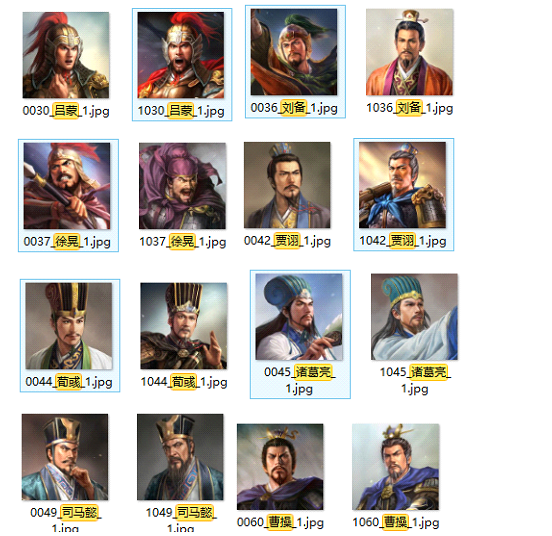Click the filename text 1042_贾诩_1.jpg
This screenshot has width=552, height=536.
tap(403, 241)
